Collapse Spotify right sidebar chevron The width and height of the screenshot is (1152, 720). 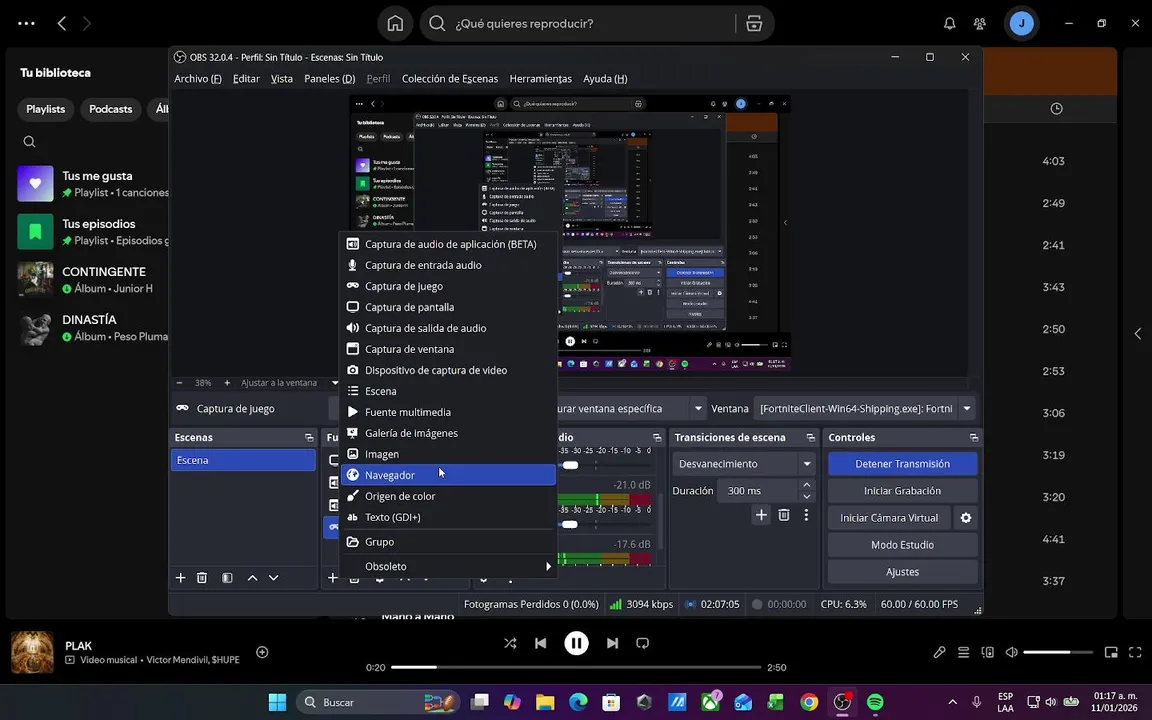pyautogui.click(x=1137, y=334)
